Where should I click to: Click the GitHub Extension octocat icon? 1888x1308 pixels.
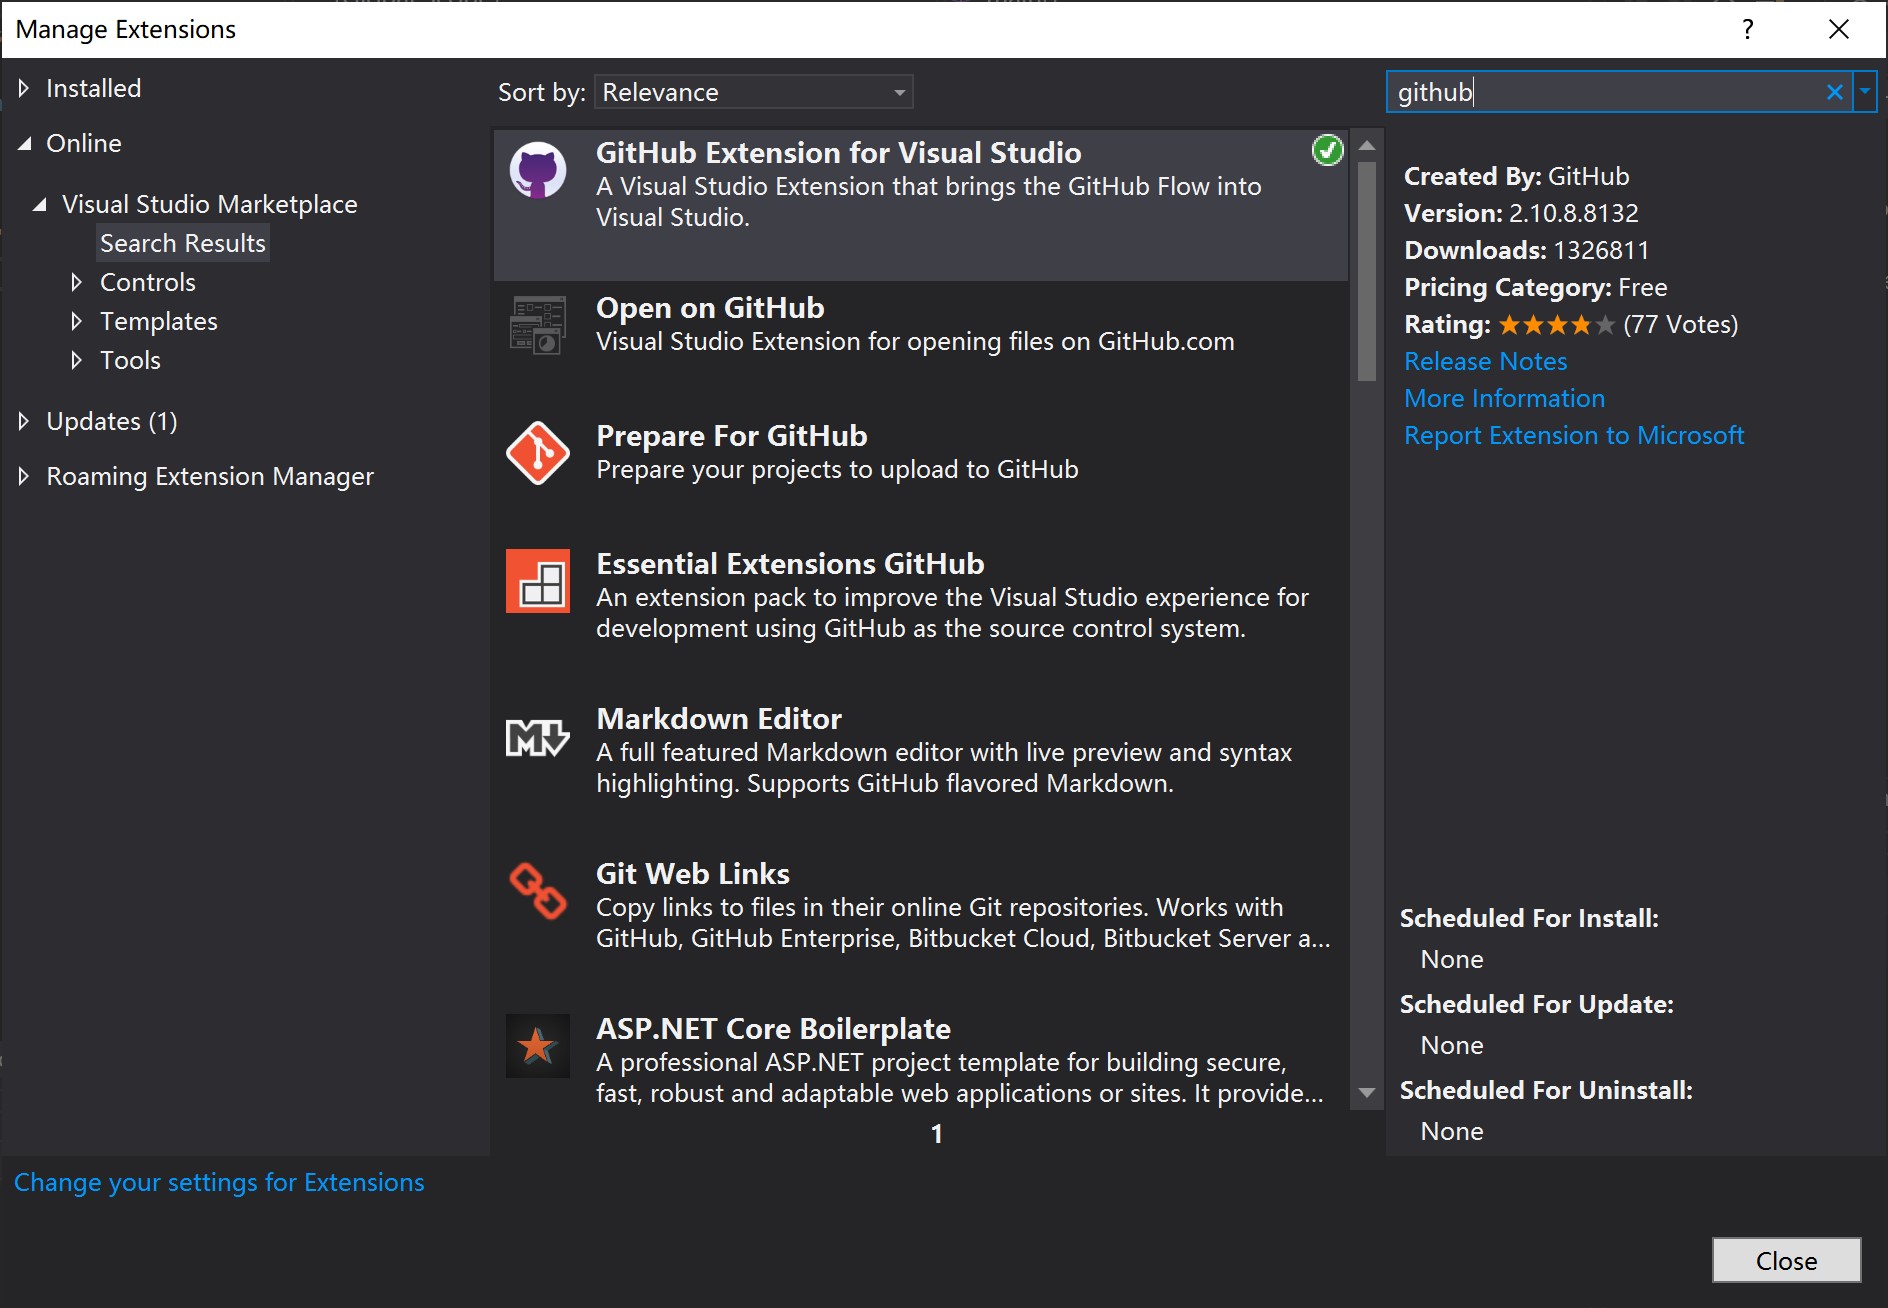538,170
